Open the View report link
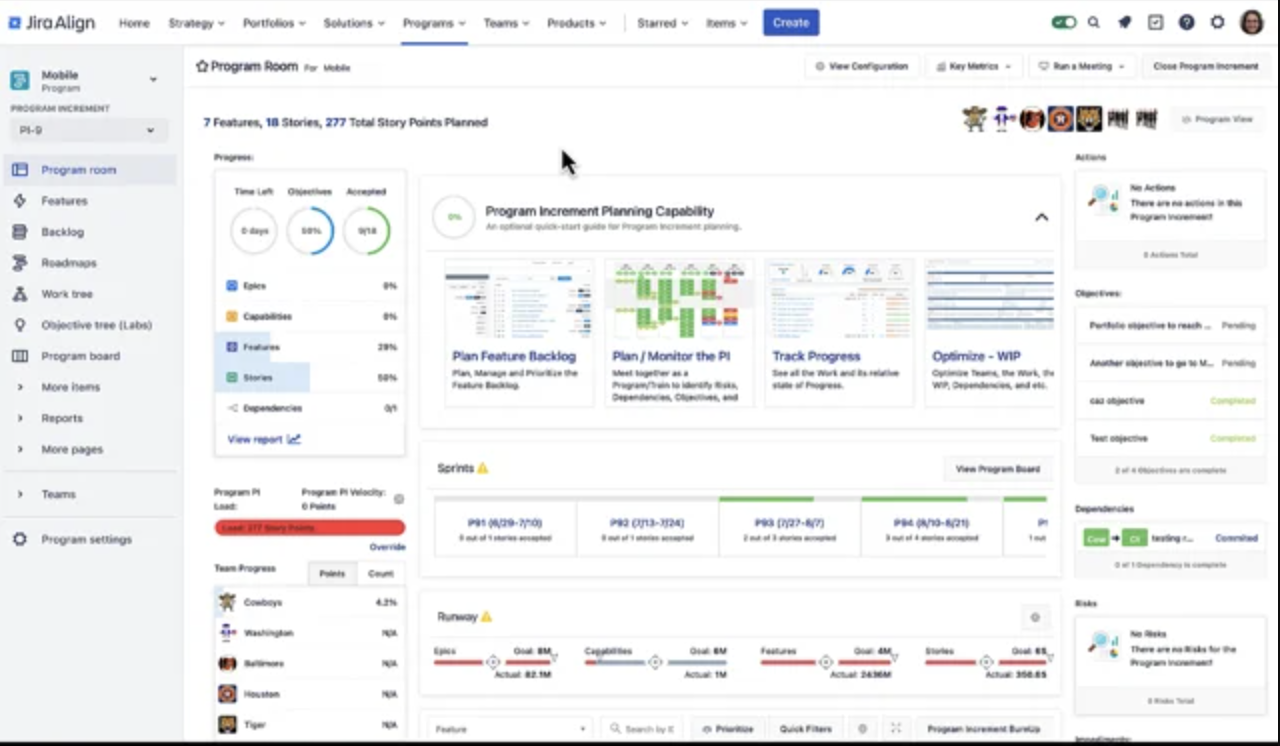 coord(264,439)
